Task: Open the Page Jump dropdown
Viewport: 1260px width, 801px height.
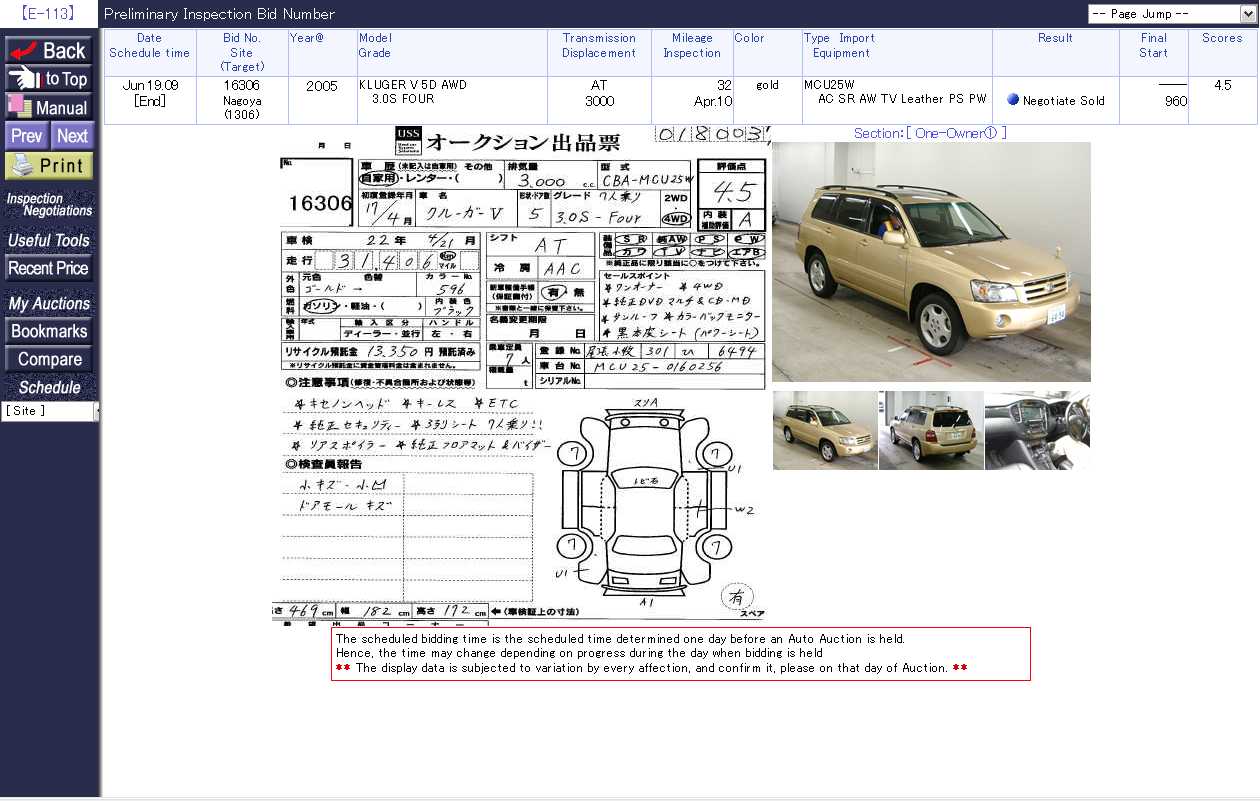Action: tap(1170, 14)
